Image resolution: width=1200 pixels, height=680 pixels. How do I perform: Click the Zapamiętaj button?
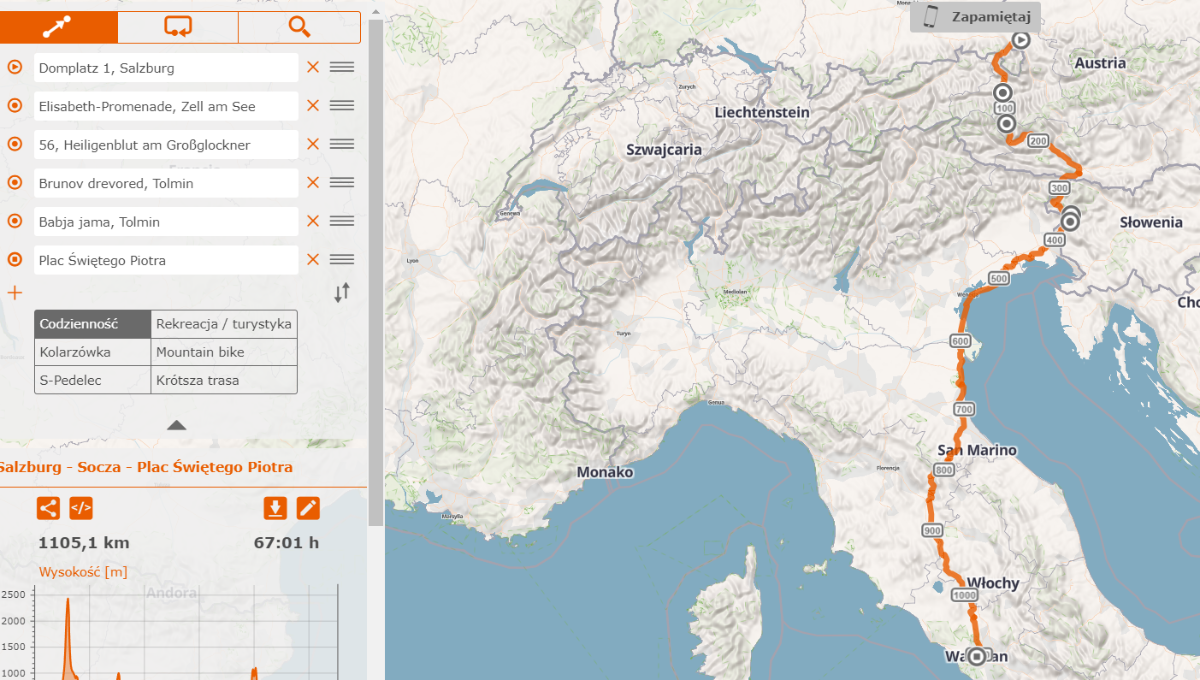click(x=975, y=16)
